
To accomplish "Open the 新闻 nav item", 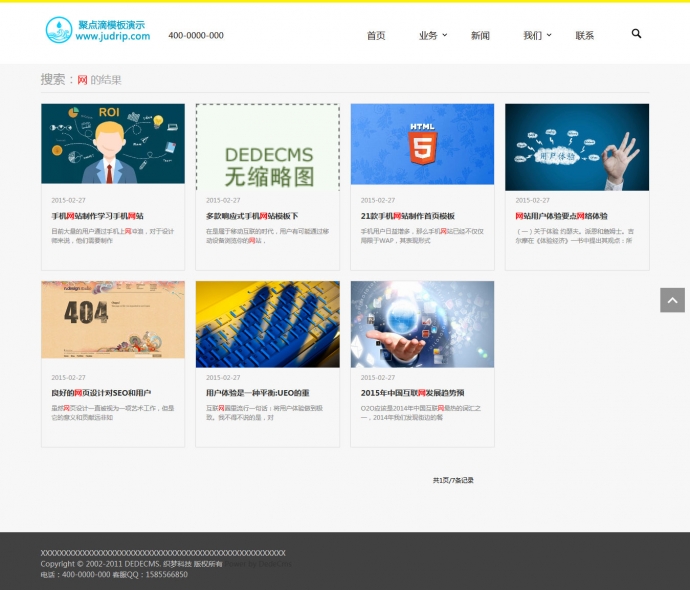I will (x=480, y=36).
